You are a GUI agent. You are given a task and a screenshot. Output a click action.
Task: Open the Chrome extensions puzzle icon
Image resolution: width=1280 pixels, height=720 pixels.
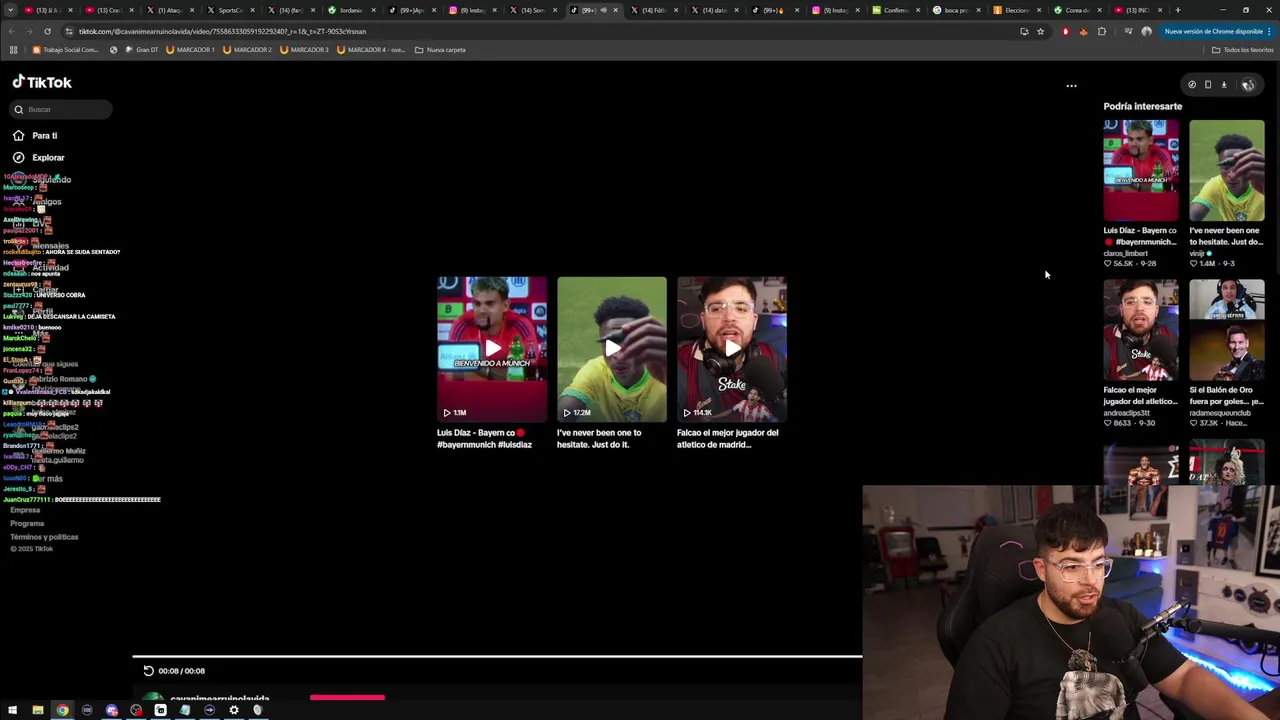(x=1102, y=31)
